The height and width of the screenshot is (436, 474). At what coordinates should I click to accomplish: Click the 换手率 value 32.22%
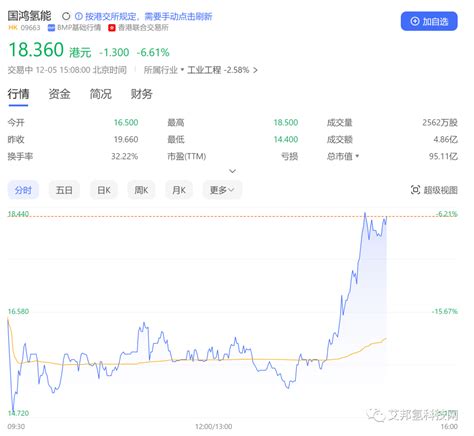tap(125, 156)
